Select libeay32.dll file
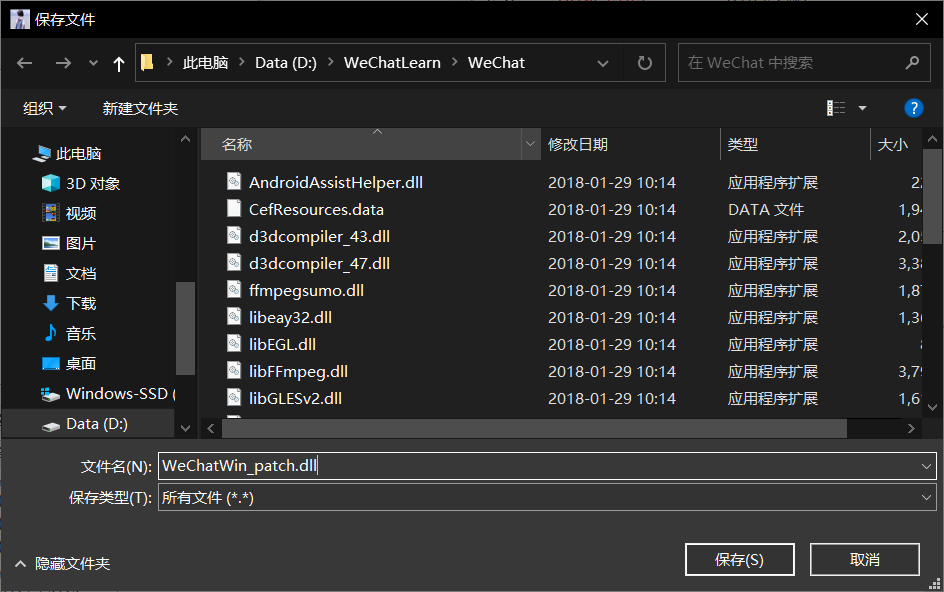Image resolution: width=944 pixels, height=592 pixels. click(290, 317)
